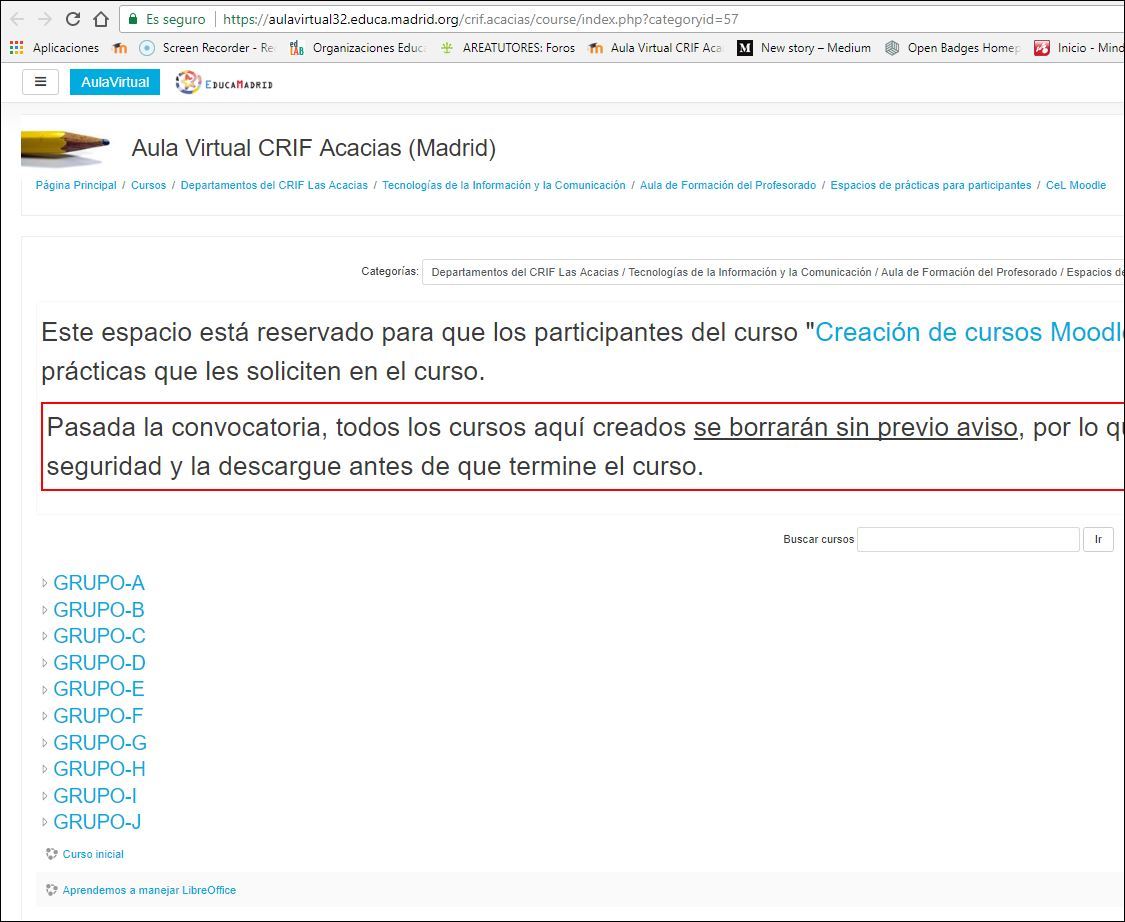
Task: Open Organizaciones Educ bookmark
Action: pyautogui.click(x=357, y=48)
